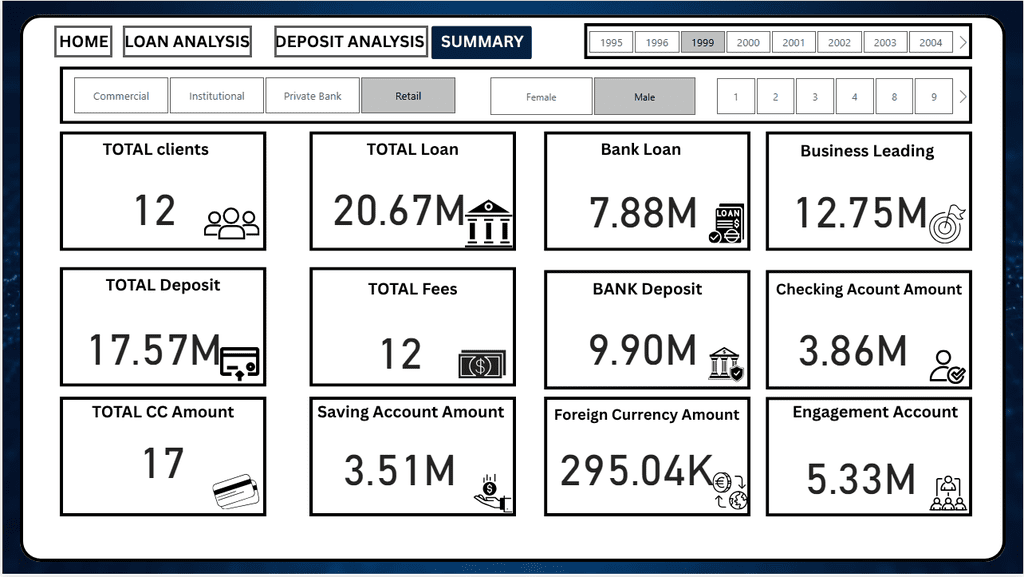Toggle the Male gender filter

[x=644, y=97]
